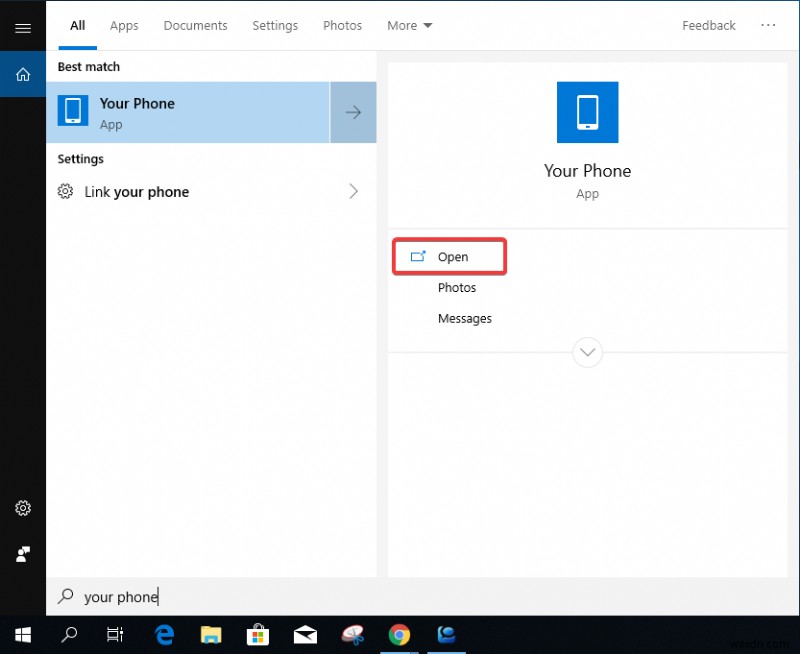
Task: Expand the More filter dropdown
Action: [x=409, y=25]
